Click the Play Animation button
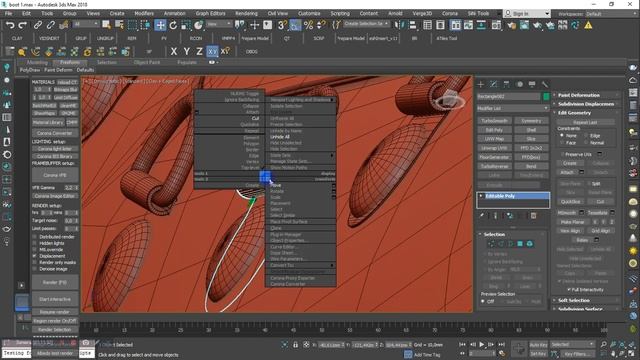The height and width of the screenshot is (360, 640). pyautogui.click(x=482, y=344)
